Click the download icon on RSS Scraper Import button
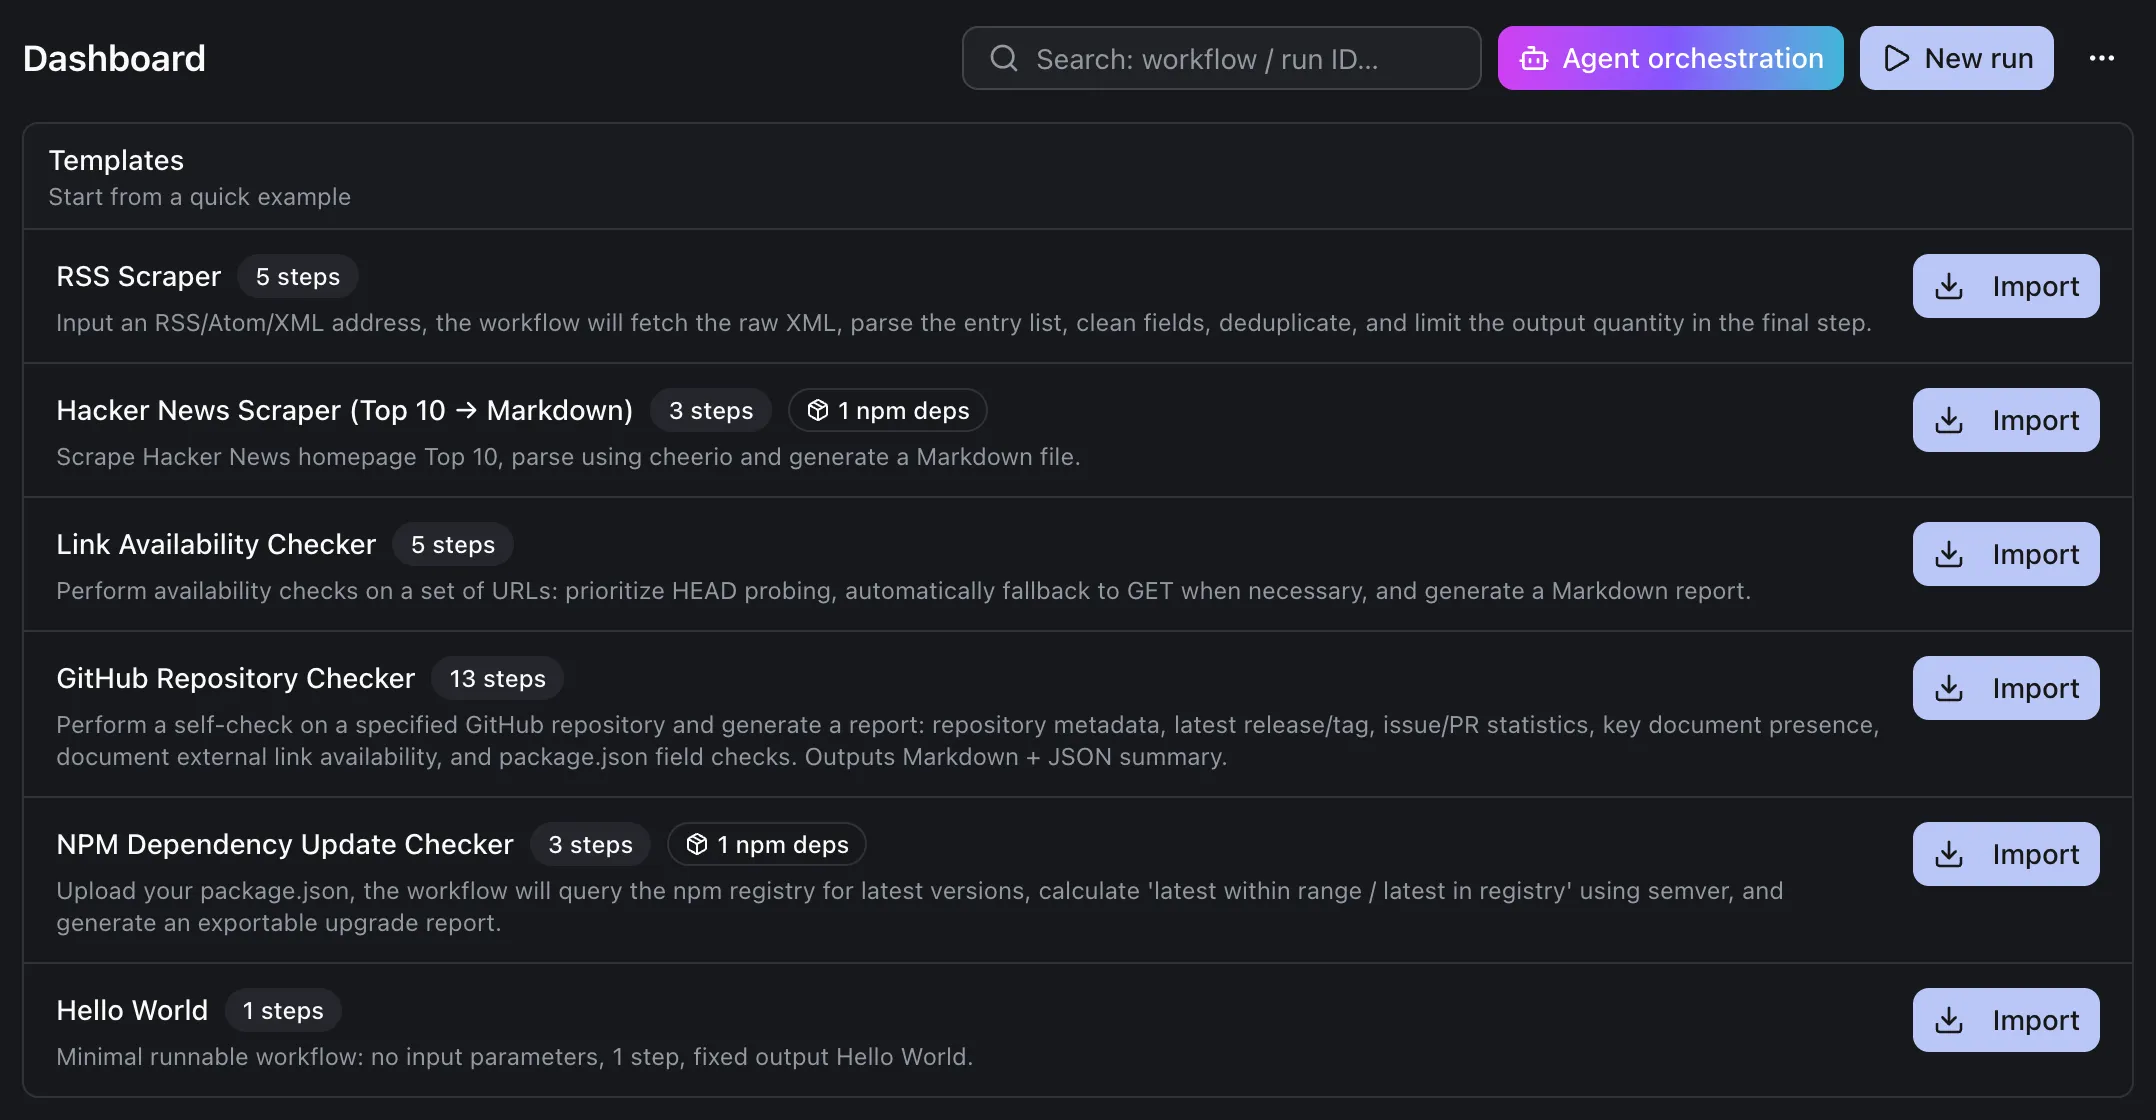Viewport: 2156px width, 1120px height. (1948, 287)
